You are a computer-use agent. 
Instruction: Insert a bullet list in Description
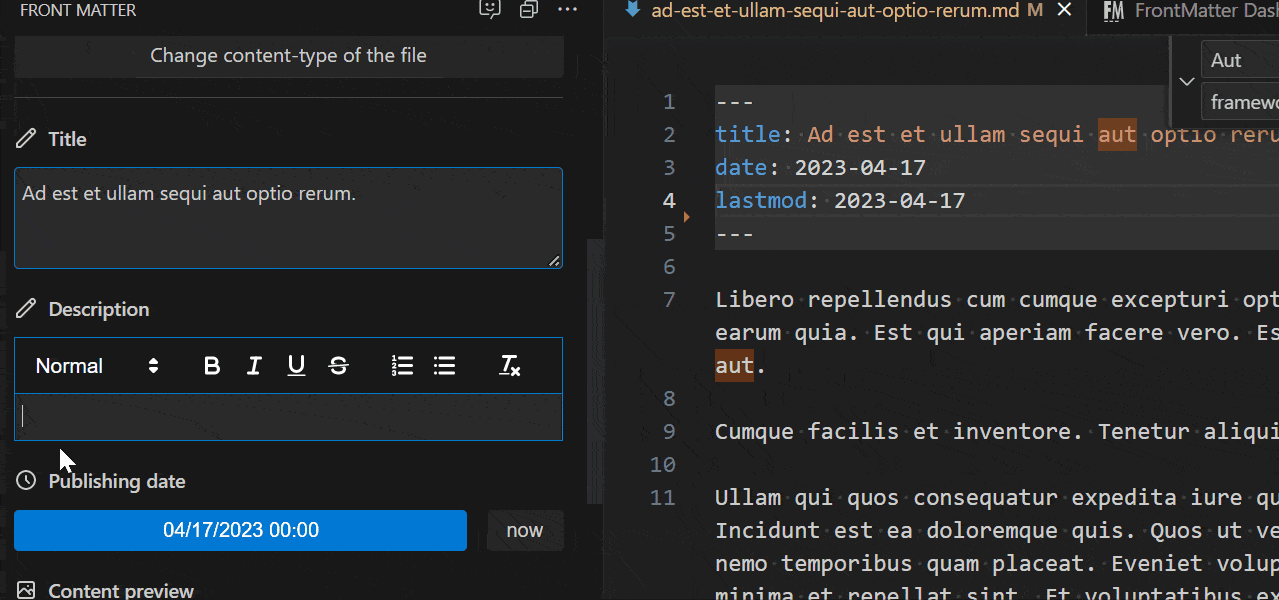445,366
